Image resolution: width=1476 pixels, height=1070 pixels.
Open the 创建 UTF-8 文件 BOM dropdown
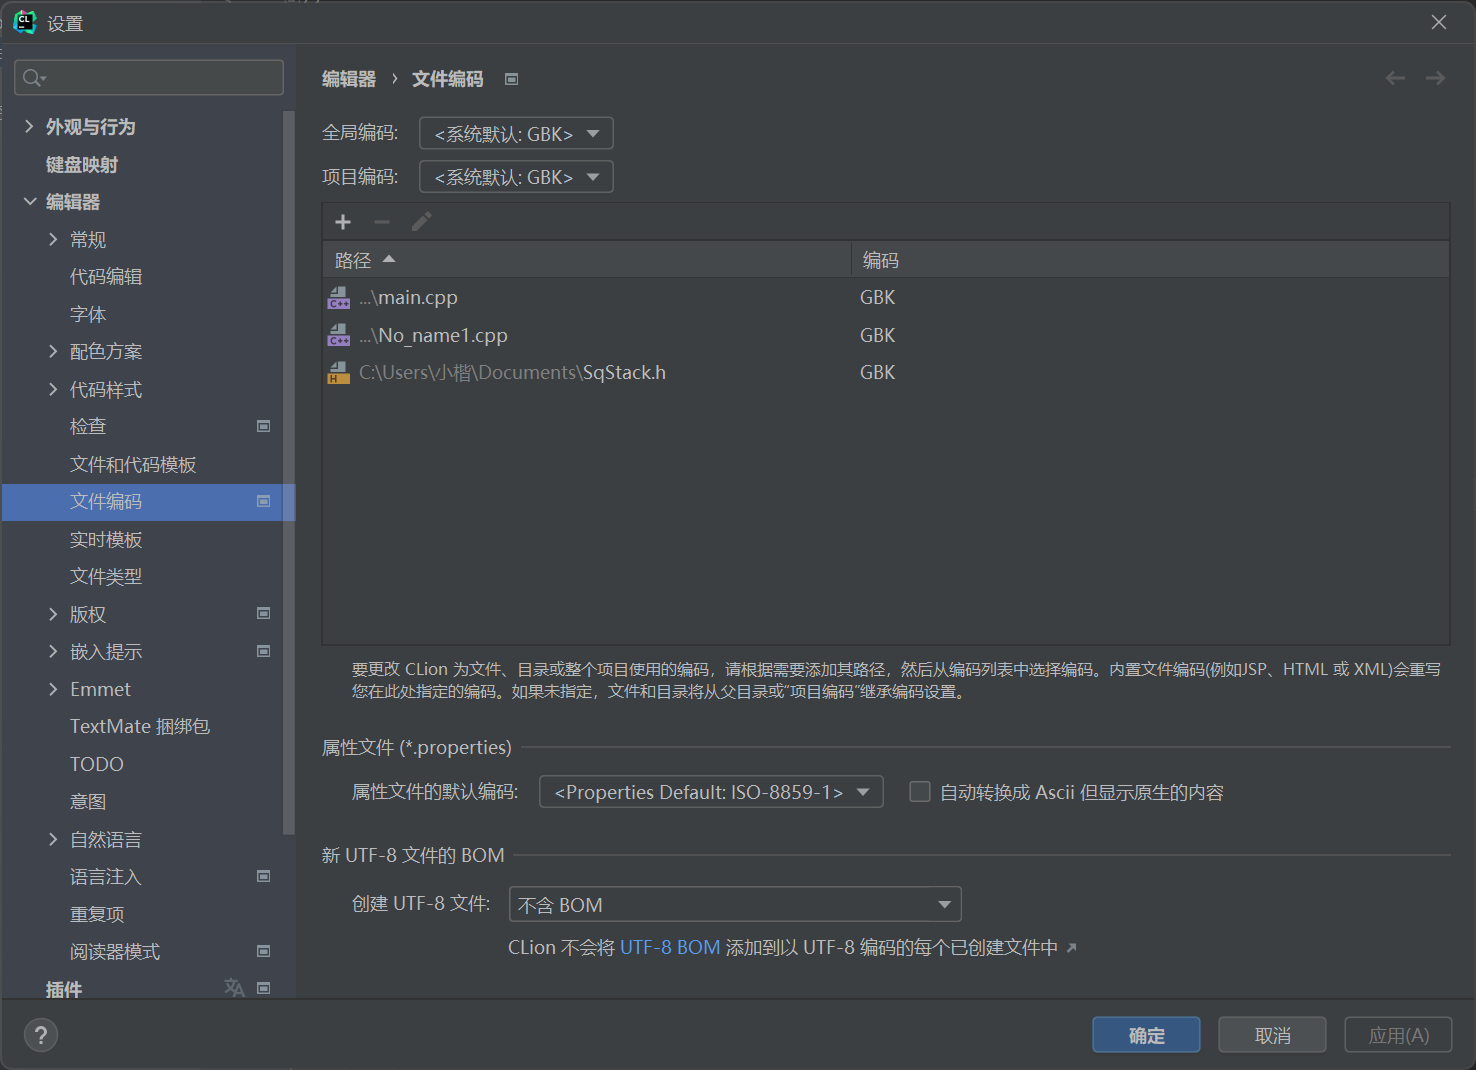(x=735, y=904)
